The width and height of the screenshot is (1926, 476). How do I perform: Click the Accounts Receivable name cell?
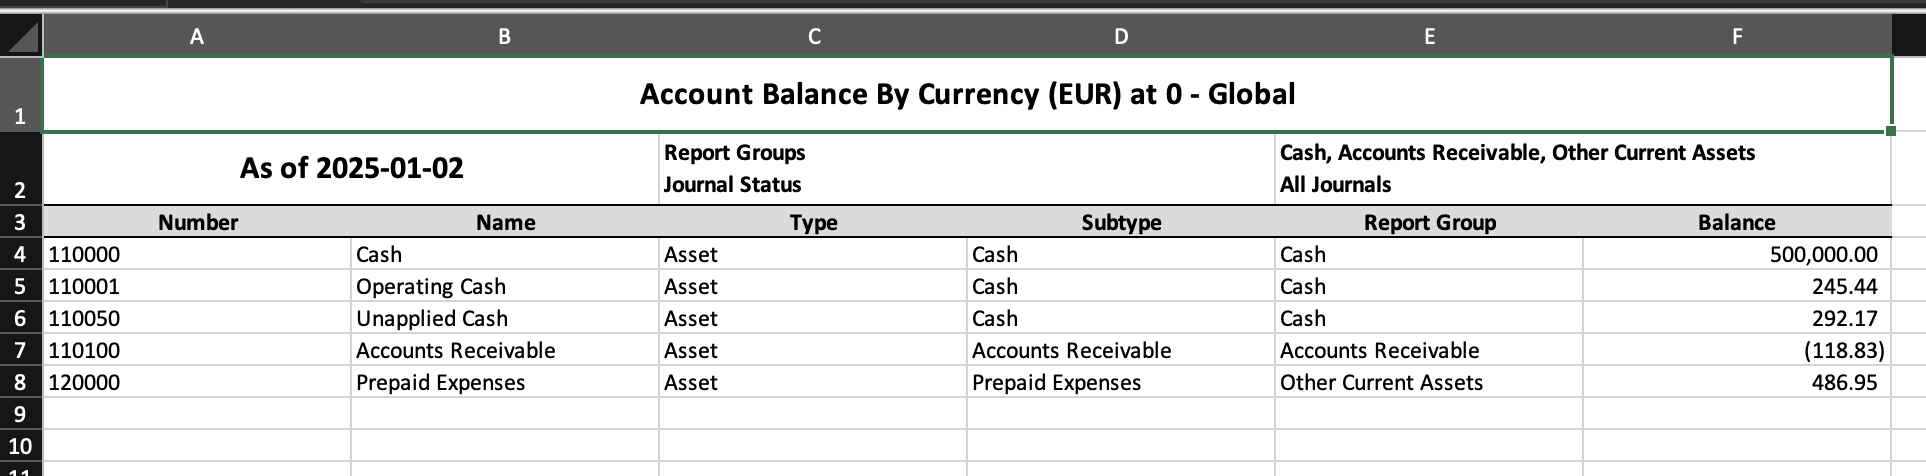[505, 350]
